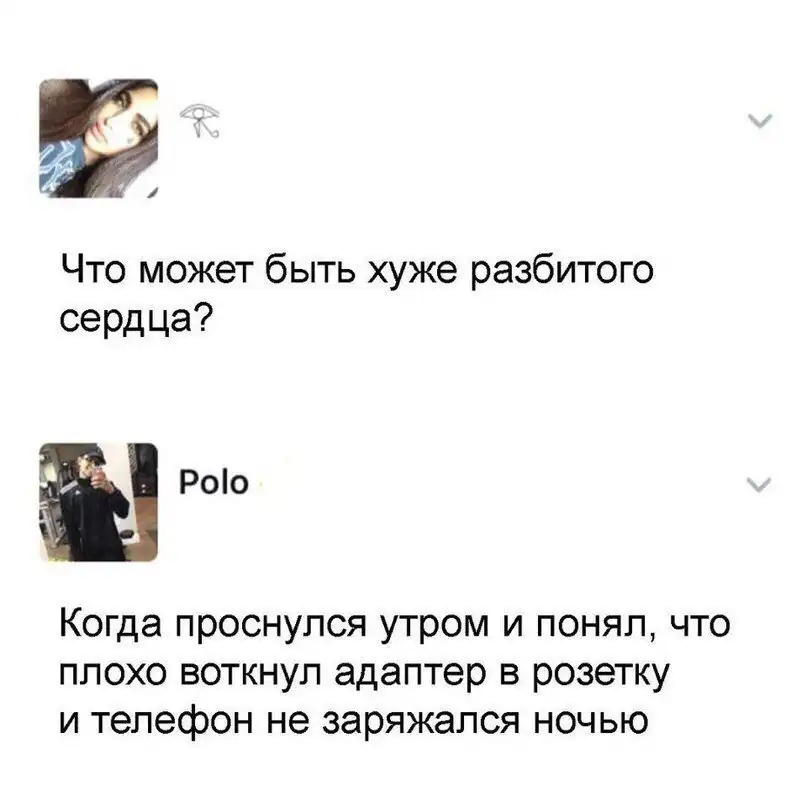Visit the Polo username link

[x=214, y=482]
